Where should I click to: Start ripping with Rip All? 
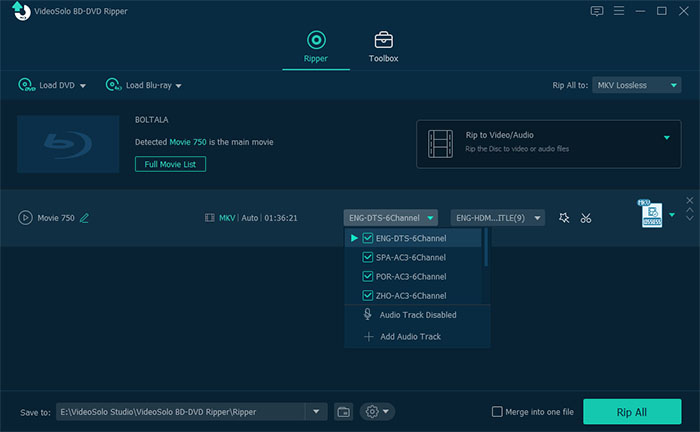coord(632,412)
